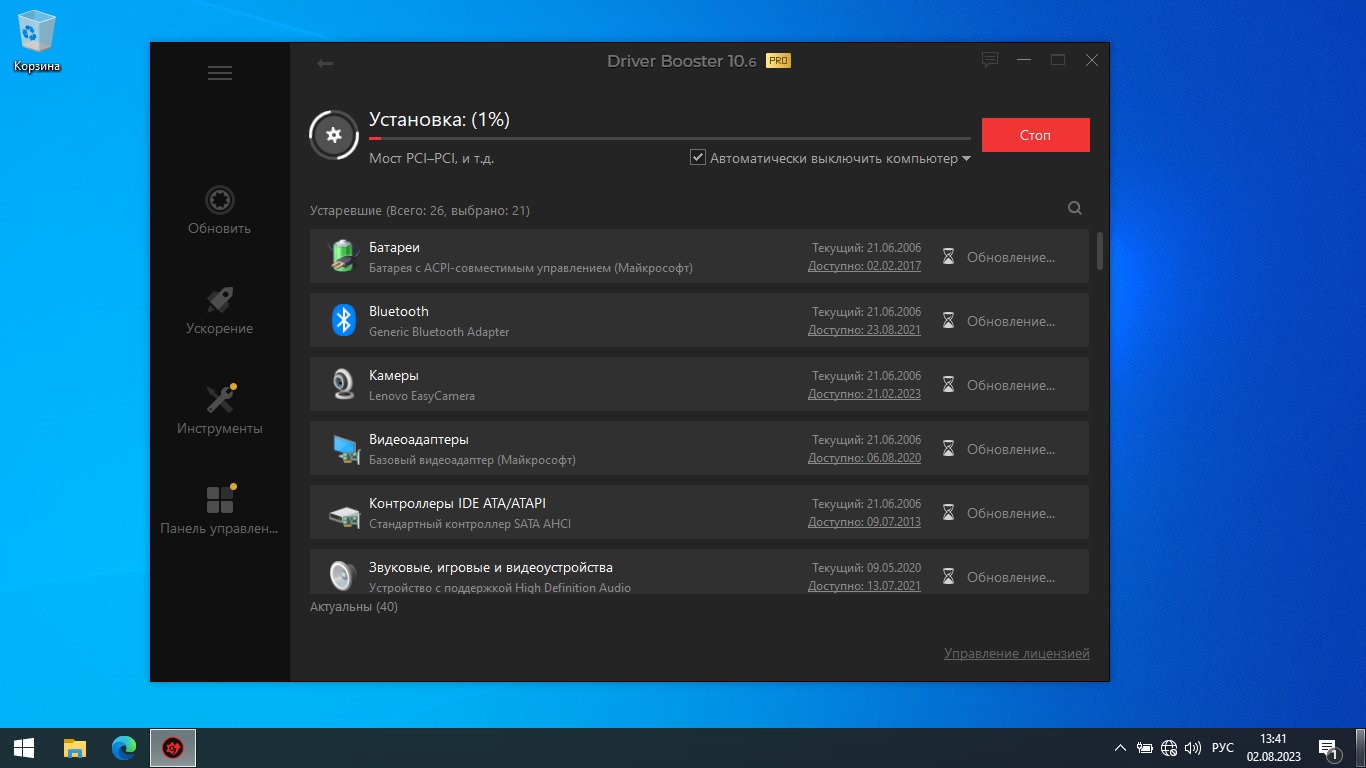Click the hourglass icon in the IDE ATA/ATAPI row
This screenshot has width=1366, height=768.
point(948,513)
